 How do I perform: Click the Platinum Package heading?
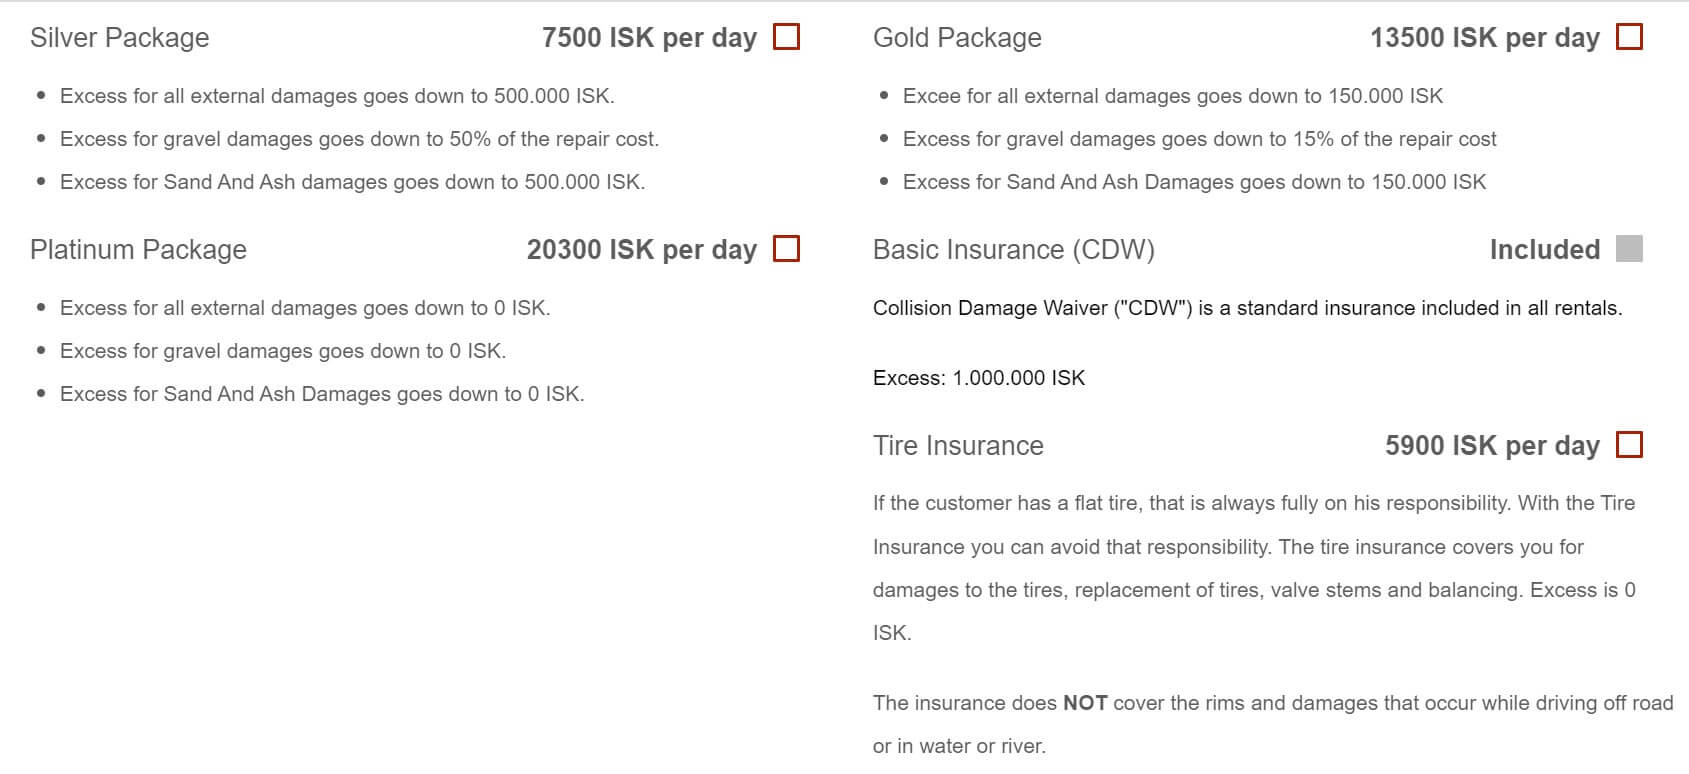pyautogui.click(x=138, y=250)
